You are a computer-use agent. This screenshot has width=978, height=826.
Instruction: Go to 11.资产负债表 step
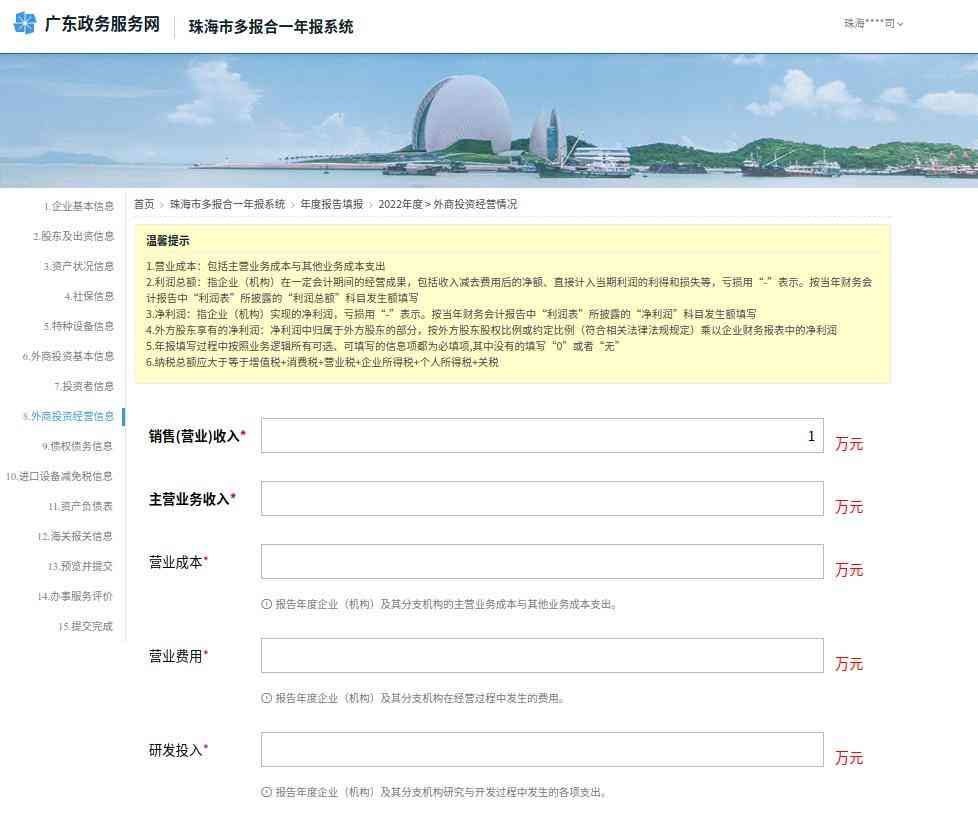79,506
